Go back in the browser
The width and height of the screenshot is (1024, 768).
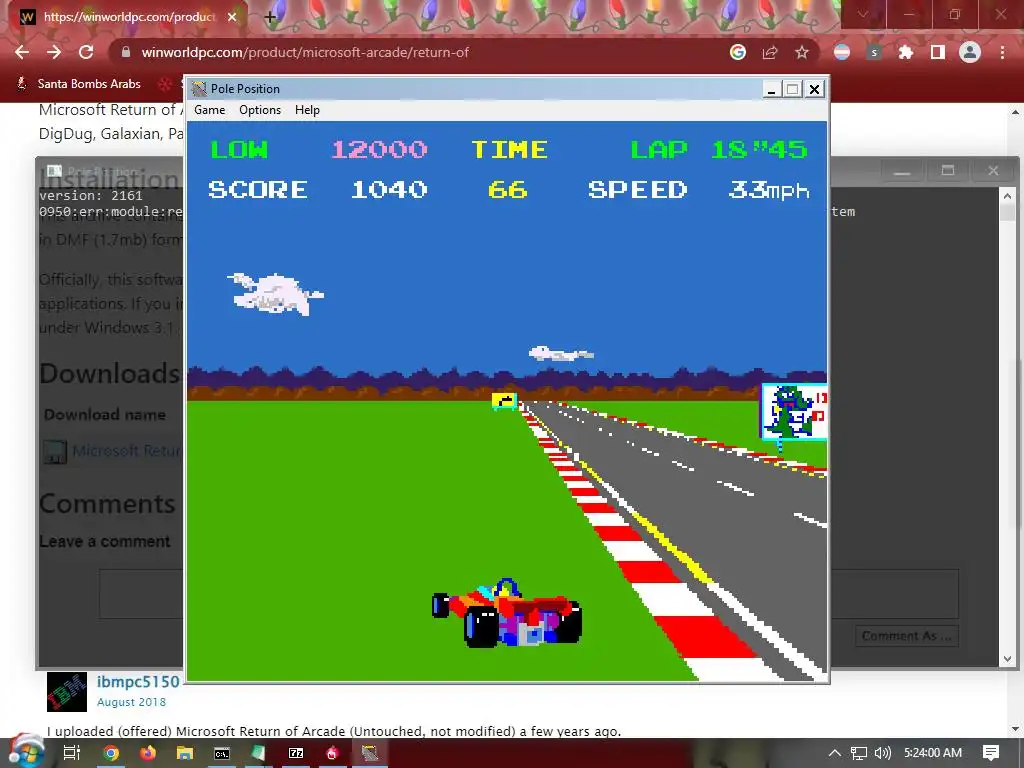point(22,52)
